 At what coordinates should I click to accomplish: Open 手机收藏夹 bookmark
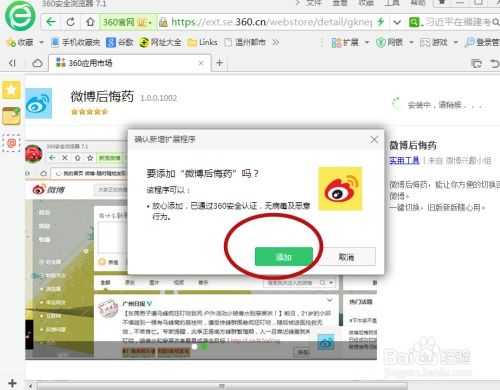pyautogui.click(x=76, y=42)
